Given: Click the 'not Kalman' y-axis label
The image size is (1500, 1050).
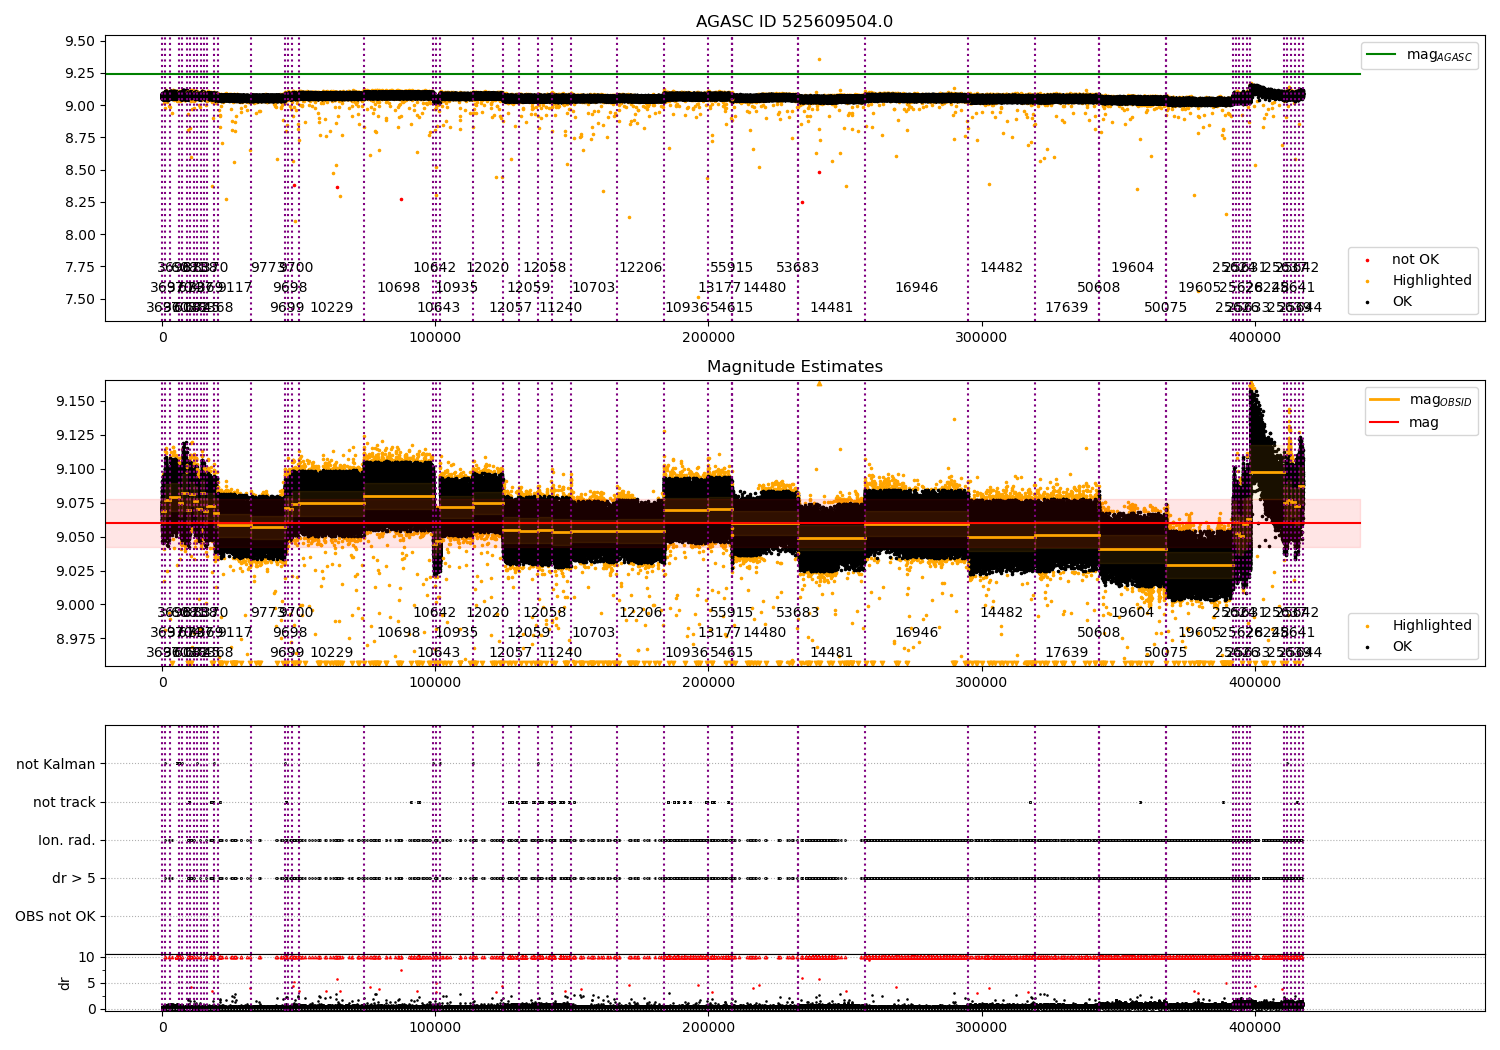Looking at the screenshot, I should [x=56, y=764].
